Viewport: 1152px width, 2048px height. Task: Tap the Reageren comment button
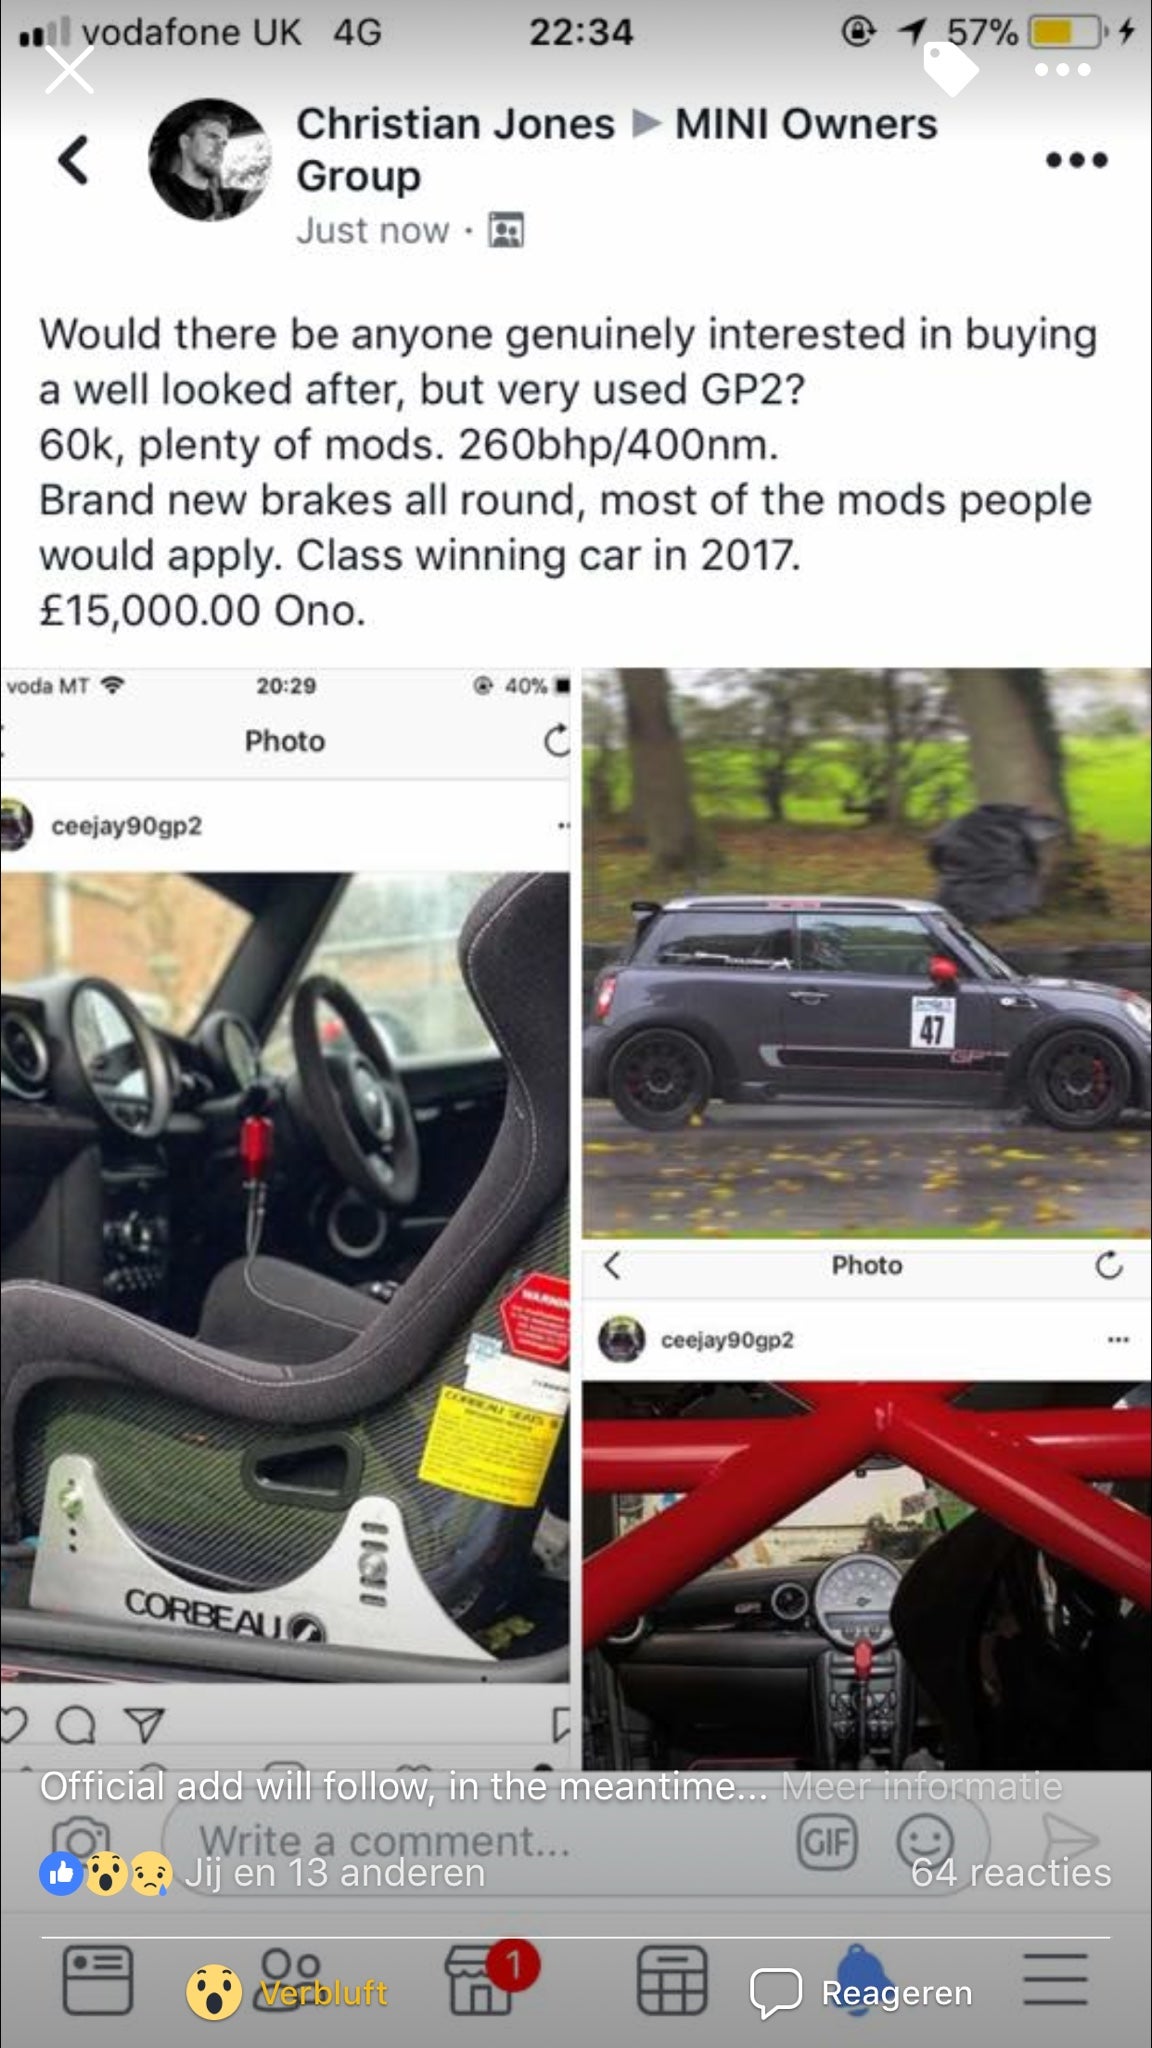pos(862,1992)
